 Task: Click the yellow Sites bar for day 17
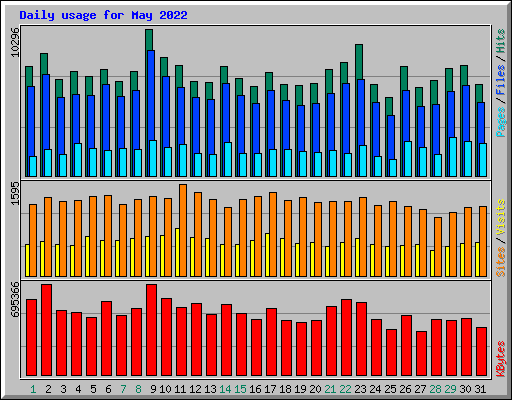point(267,255)
